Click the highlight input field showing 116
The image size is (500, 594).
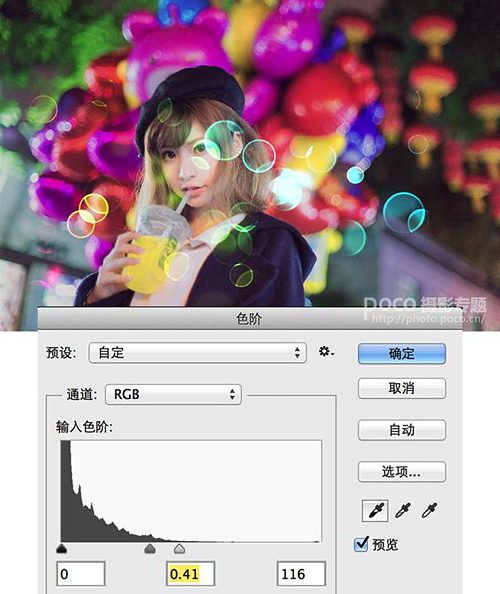click(301, 574)
